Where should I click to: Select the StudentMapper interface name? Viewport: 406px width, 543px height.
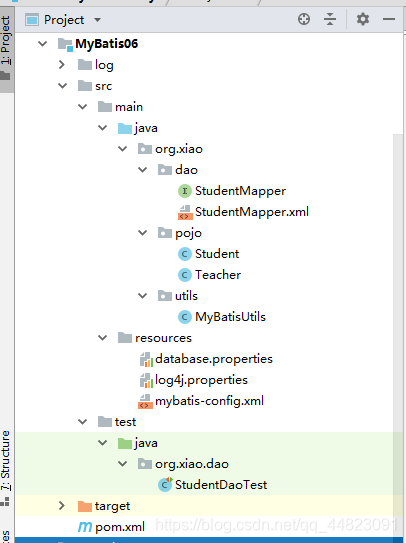coord(240,191)
